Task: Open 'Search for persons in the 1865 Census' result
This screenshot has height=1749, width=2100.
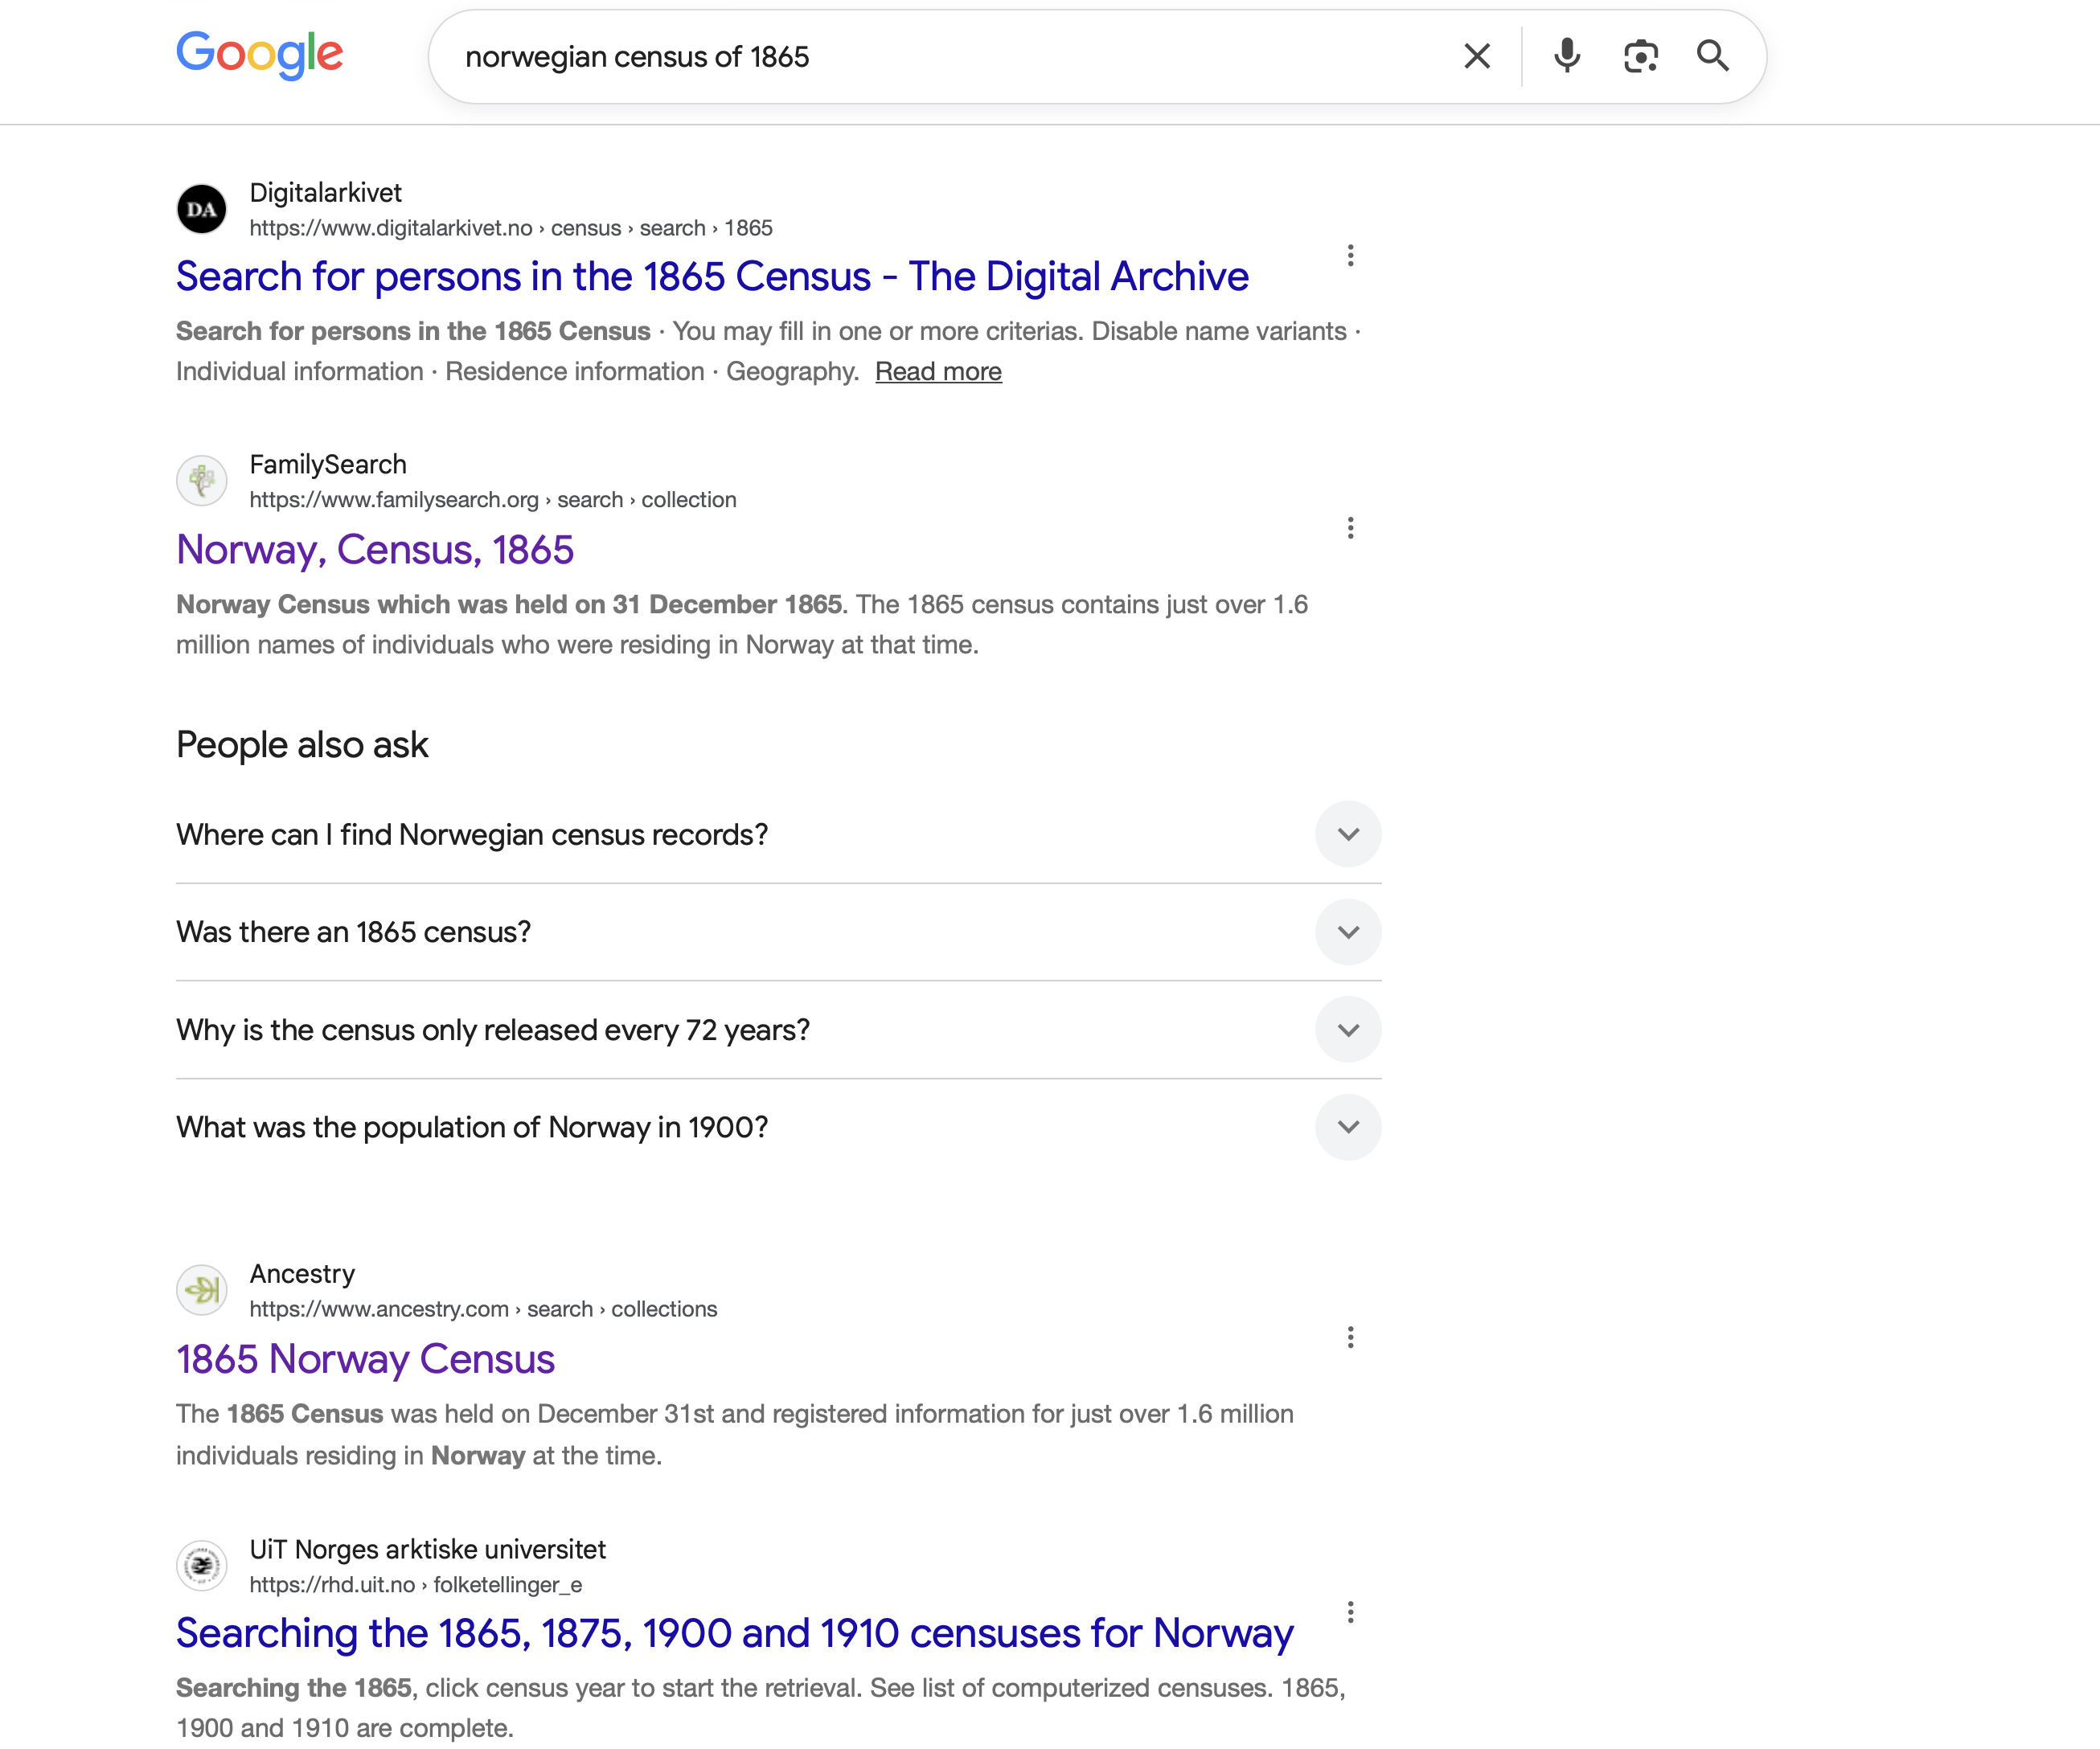Action: click(x=712, y=276)
